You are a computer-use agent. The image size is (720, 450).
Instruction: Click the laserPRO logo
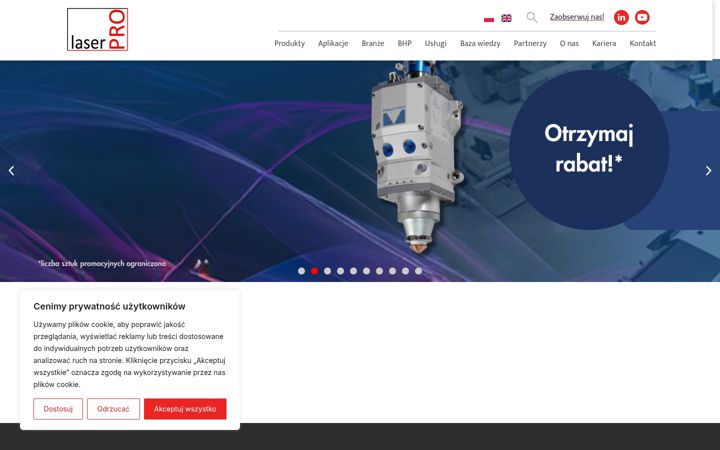tap(97, 29)
